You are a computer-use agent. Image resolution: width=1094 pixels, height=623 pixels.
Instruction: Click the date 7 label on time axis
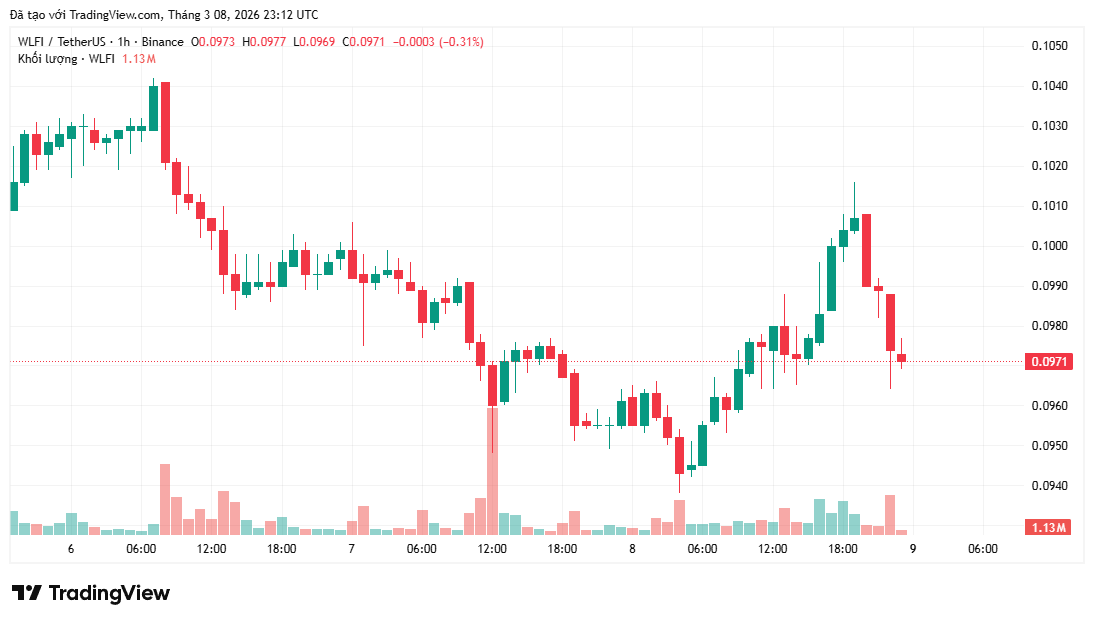(x=351, y=549)
